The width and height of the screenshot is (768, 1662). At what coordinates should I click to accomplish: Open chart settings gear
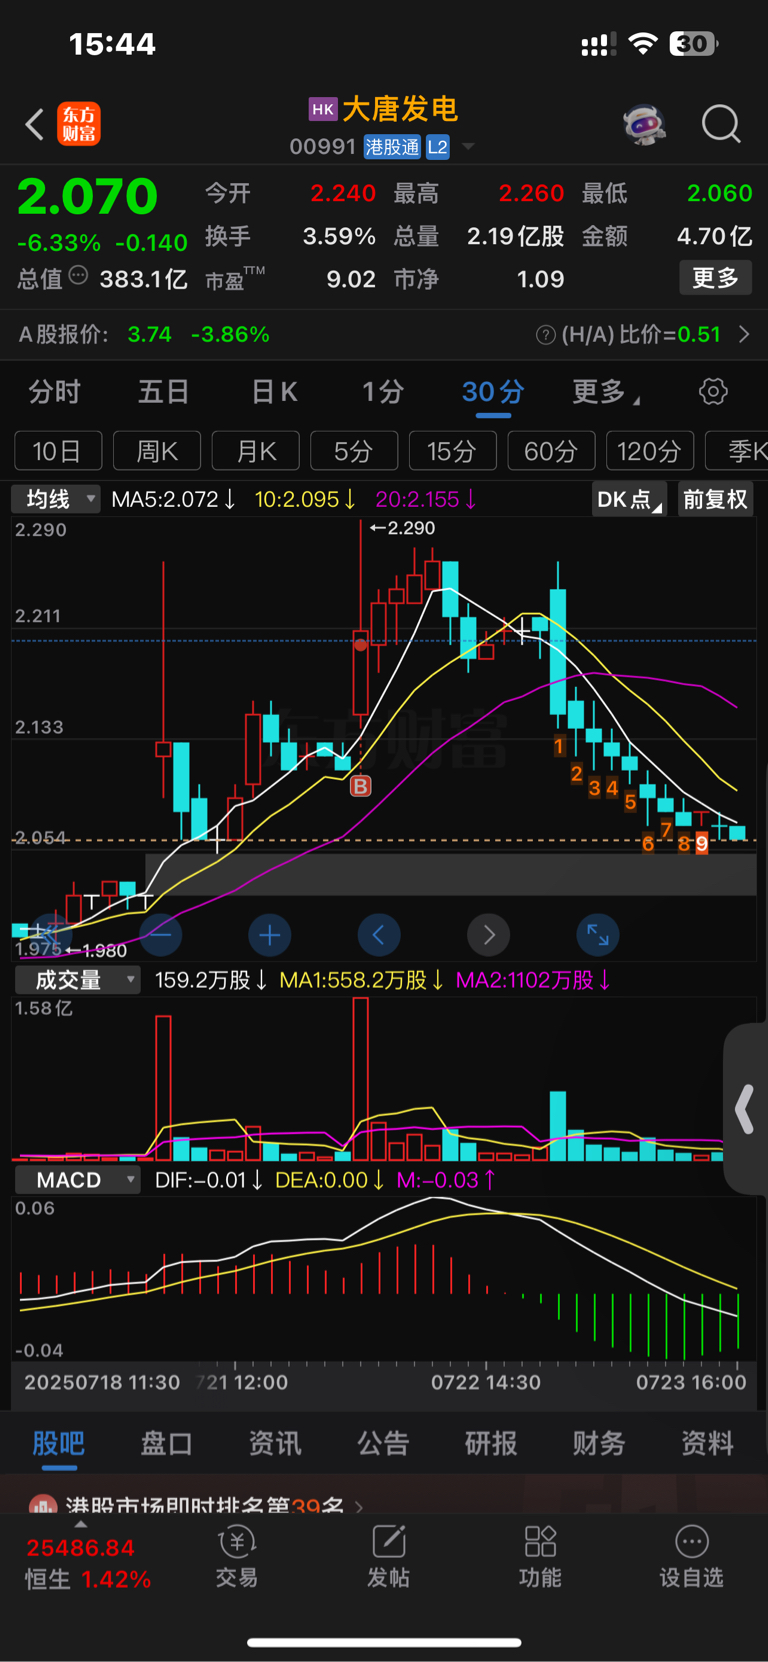pos(713,391)
